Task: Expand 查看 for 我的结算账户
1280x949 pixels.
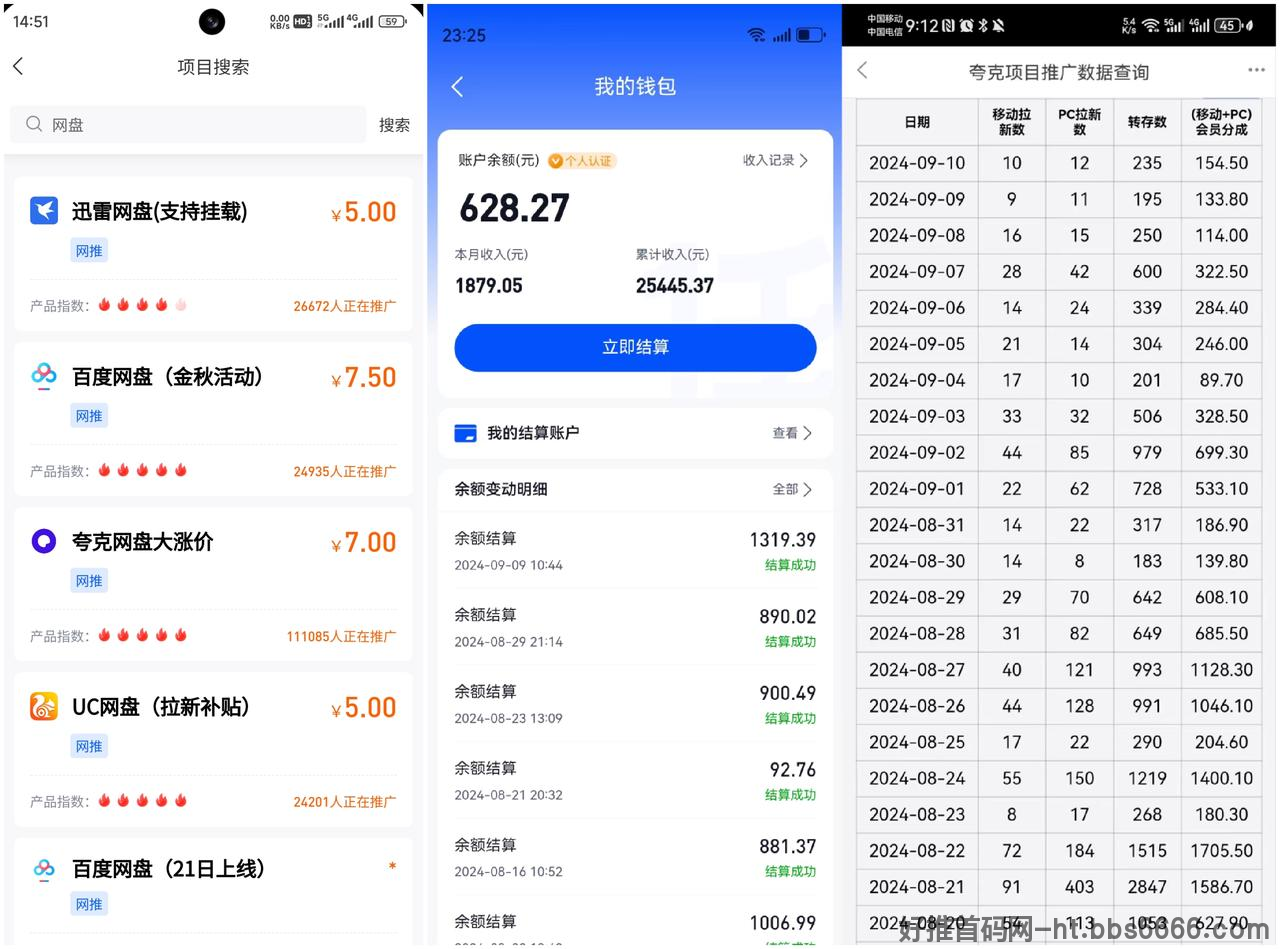Action: [792, 433]
